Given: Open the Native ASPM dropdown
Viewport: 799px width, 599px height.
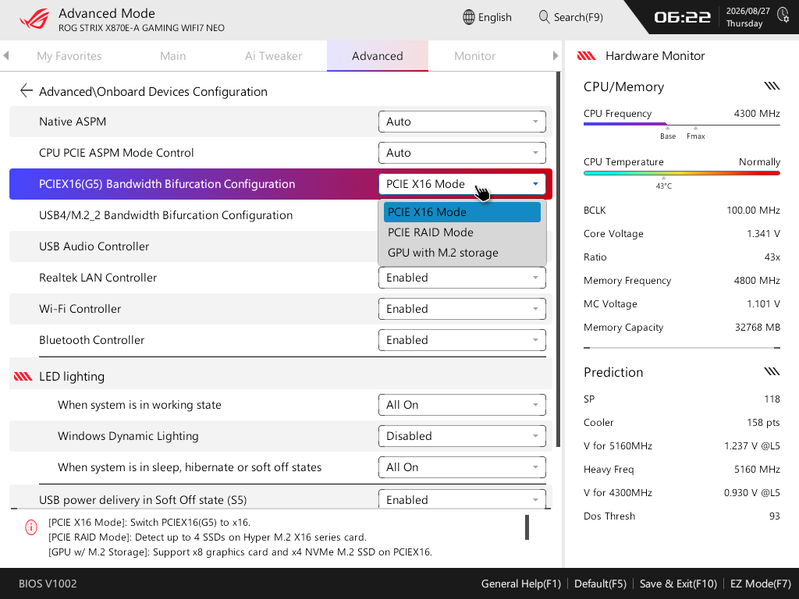Looking at the screenshot, I should pyautogui.click(x=462, y=122).
